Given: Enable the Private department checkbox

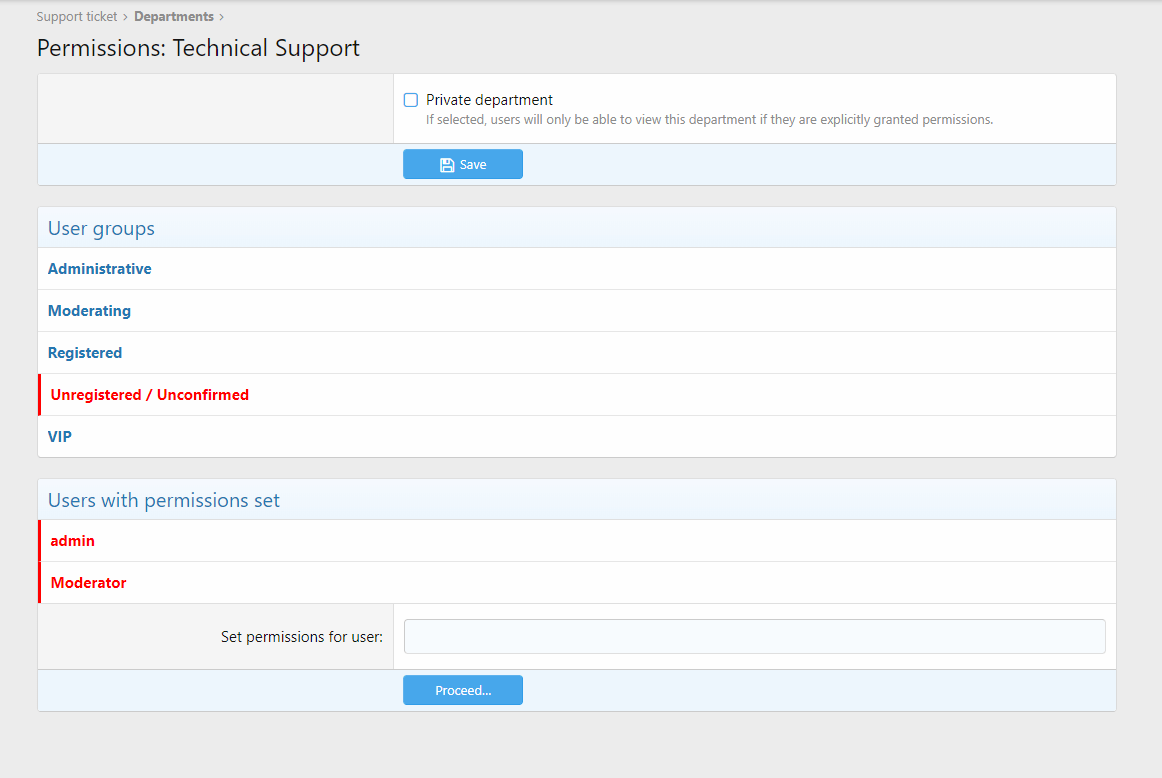Looking at the screenshot, I should click(411, 100).
